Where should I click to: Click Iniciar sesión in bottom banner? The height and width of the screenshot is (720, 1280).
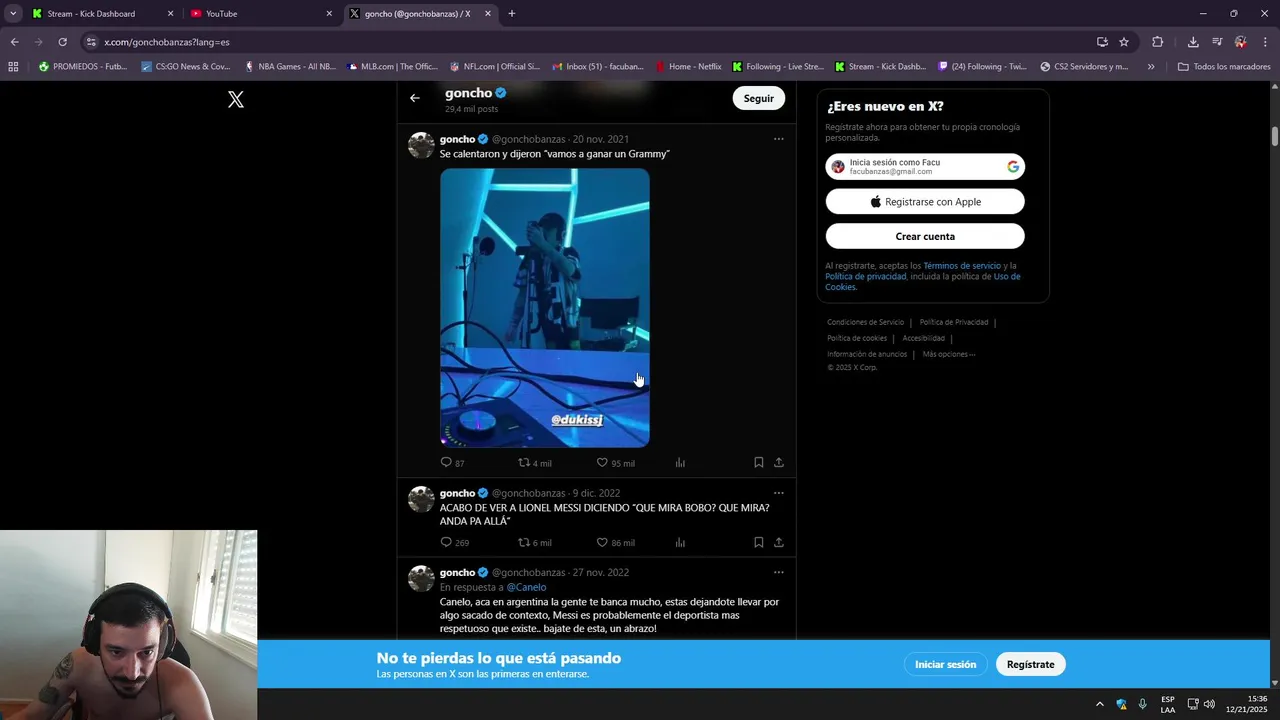945,664
